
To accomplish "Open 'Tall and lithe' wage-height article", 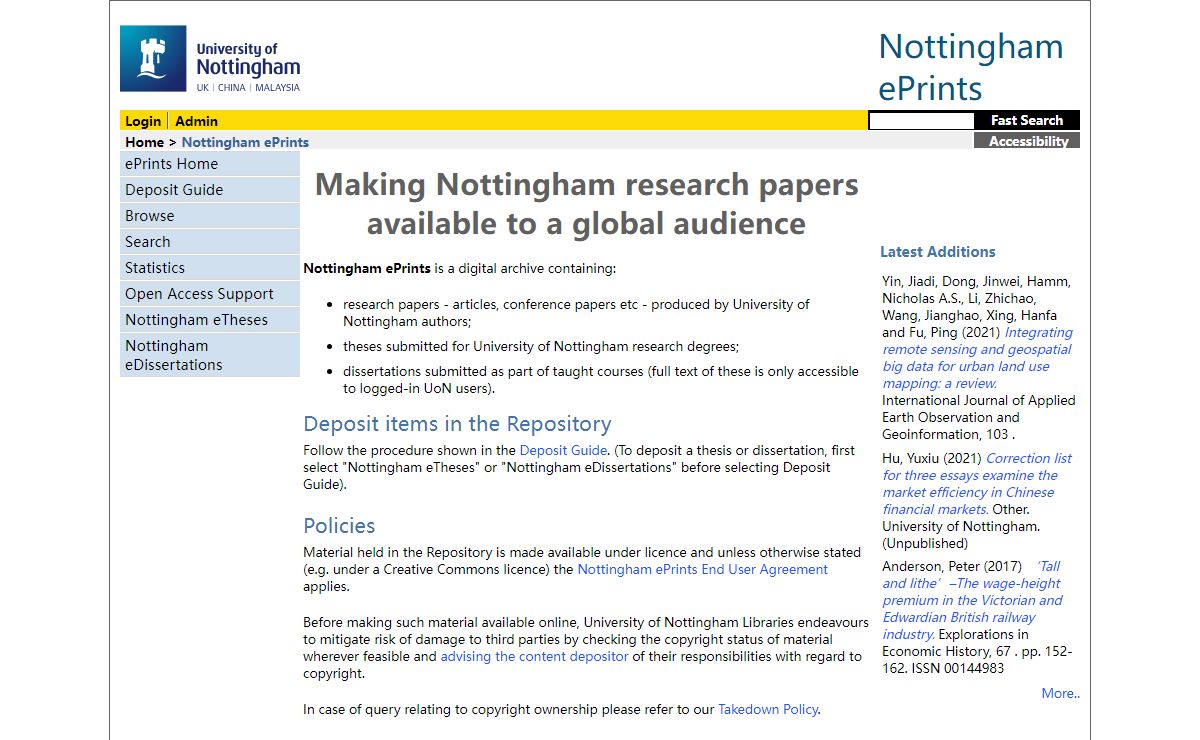I will (x=972, y=600).
